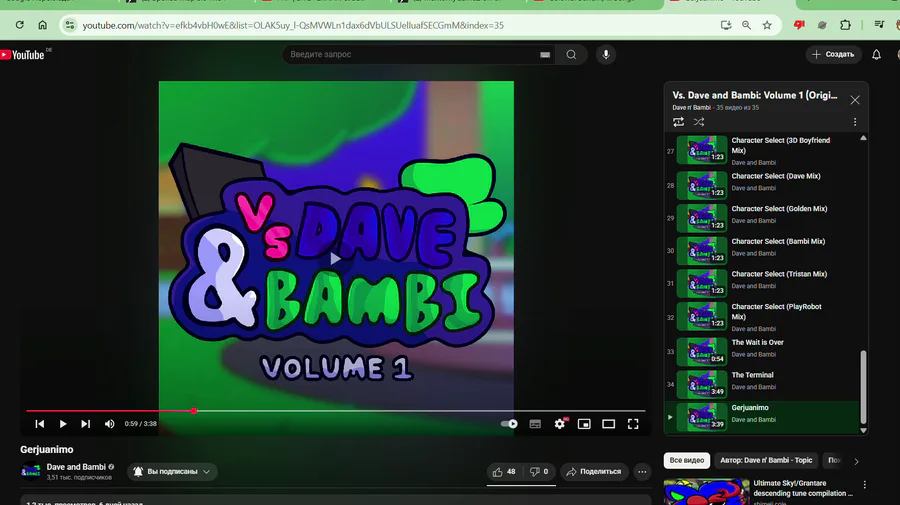Image resolution: width=900 pixels, height=505 pixels.
Task: Bookmark this page with the star icon
Action: click(x=767, y=25)
